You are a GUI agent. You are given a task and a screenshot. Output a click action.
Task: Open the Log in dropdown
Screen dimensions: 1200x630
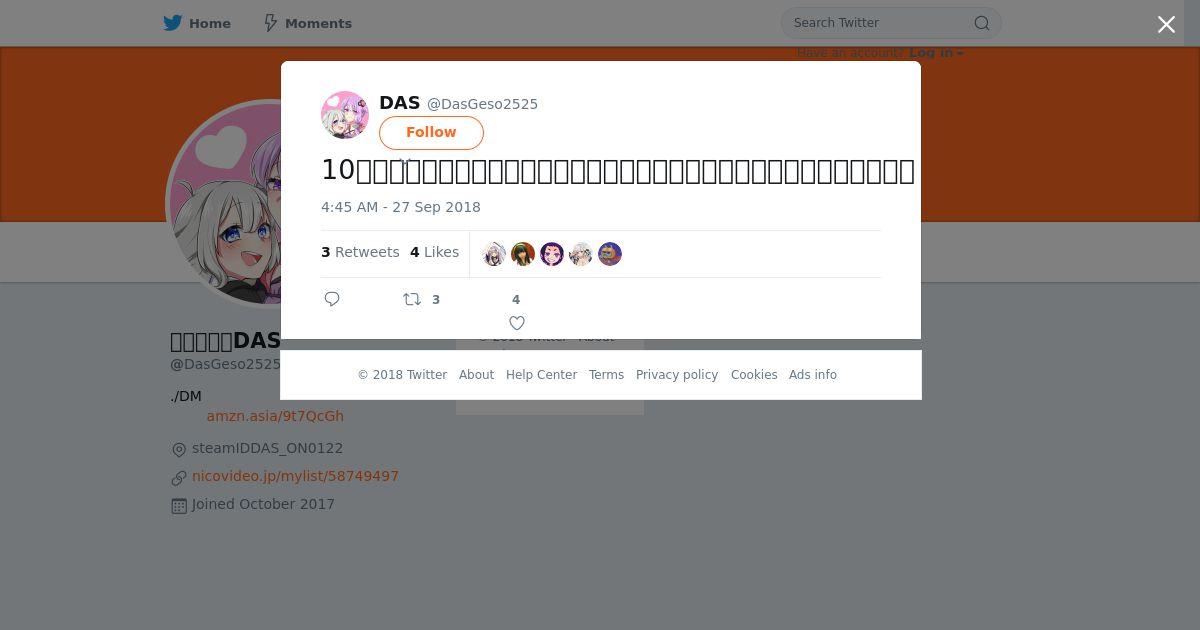(x=936, y=53)
